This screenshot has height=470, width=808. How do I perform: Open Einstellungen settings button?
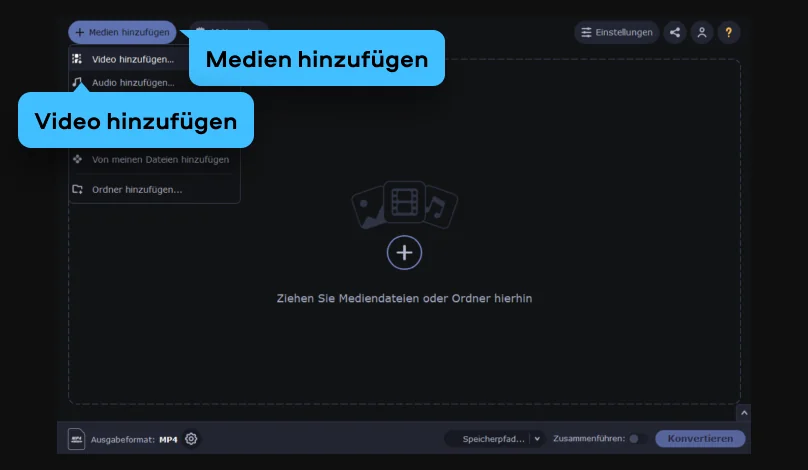coord(617,32)
